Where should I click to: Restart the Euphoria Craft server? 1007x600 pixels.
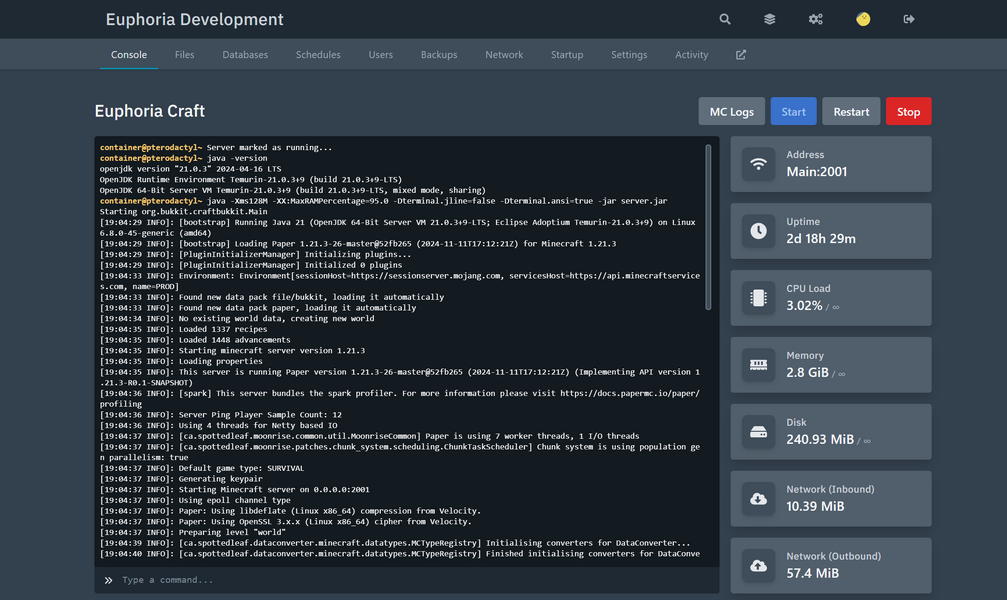[851, 111]
